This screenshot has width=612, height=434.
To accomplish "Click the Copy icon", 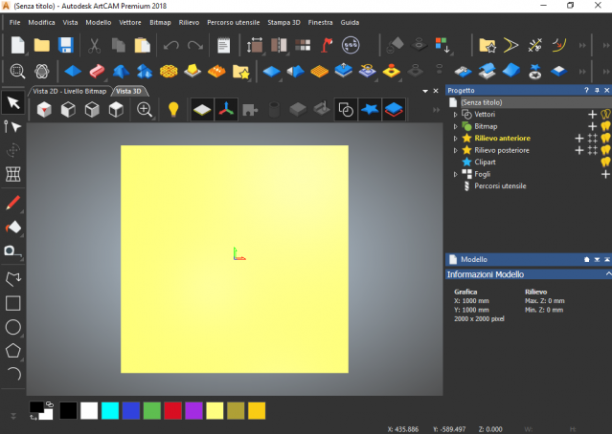I will (118, 45).
